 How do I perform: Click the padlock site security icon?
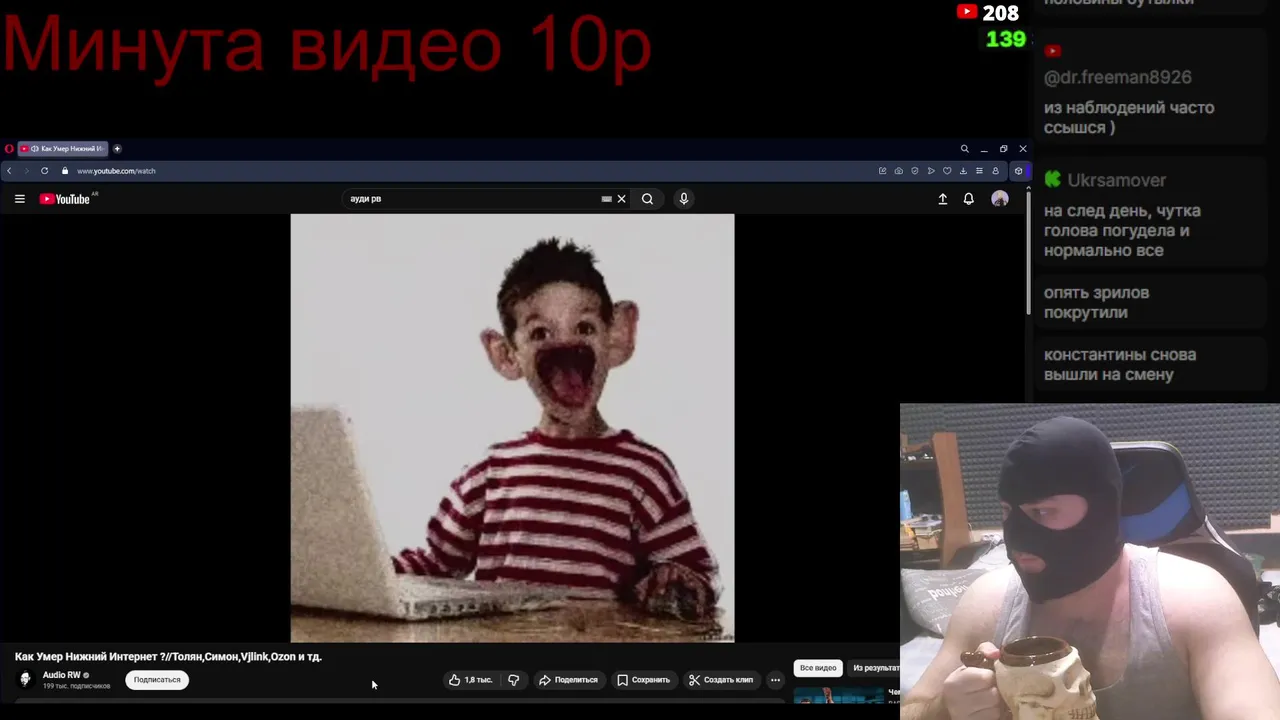pos(65,171)
